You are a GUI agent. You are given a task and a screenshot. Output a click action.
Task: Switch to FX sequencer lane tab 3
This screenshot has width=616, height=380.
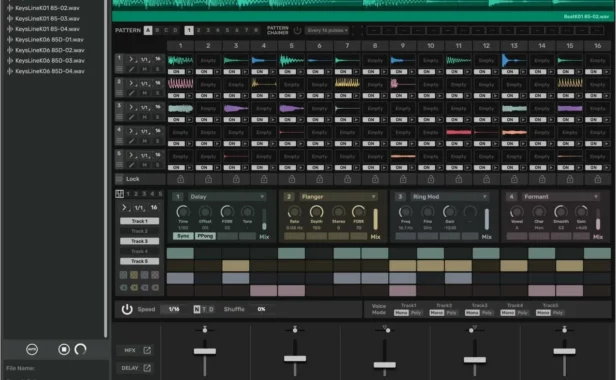pos(144,194)
